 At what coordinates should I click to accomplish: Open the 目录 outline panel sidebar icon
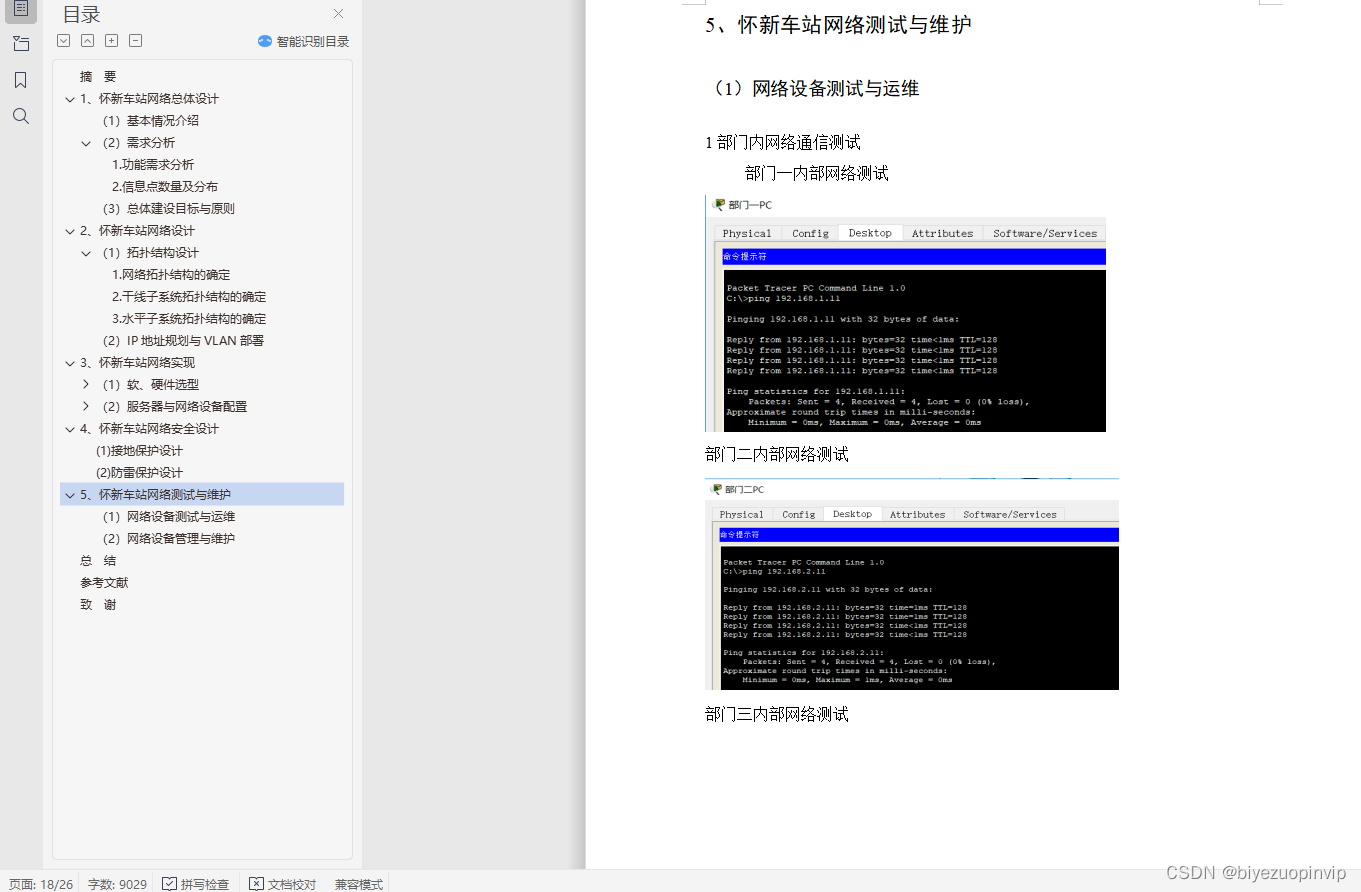(21, 9)
